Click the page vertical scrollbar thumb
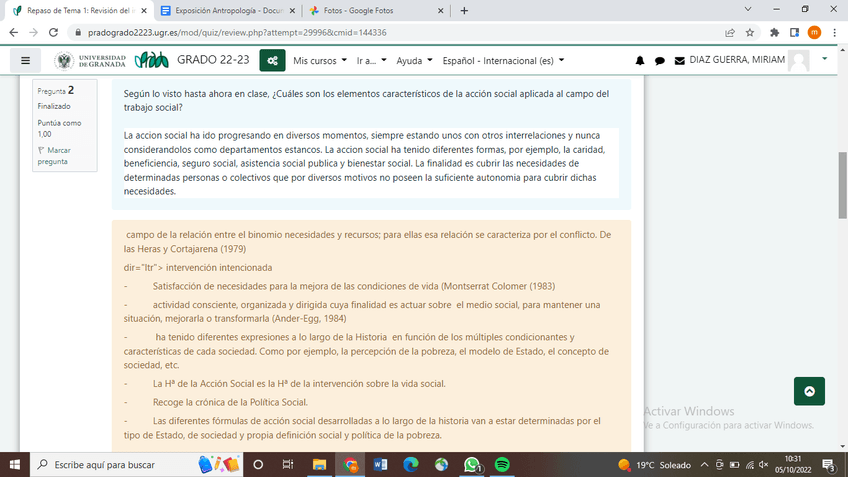The image size is (848, 477). click(x=843, y=185)
